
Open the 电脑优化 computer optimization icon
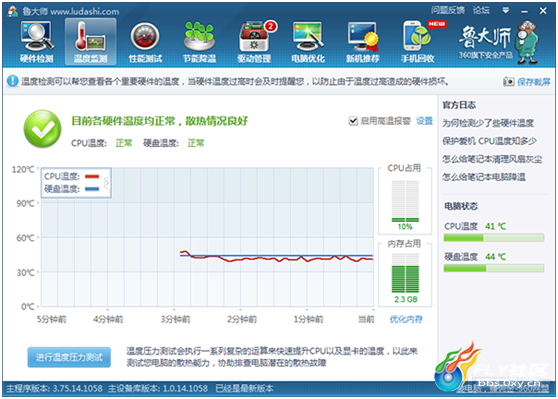pyautogui.click(x=308, y=42)
